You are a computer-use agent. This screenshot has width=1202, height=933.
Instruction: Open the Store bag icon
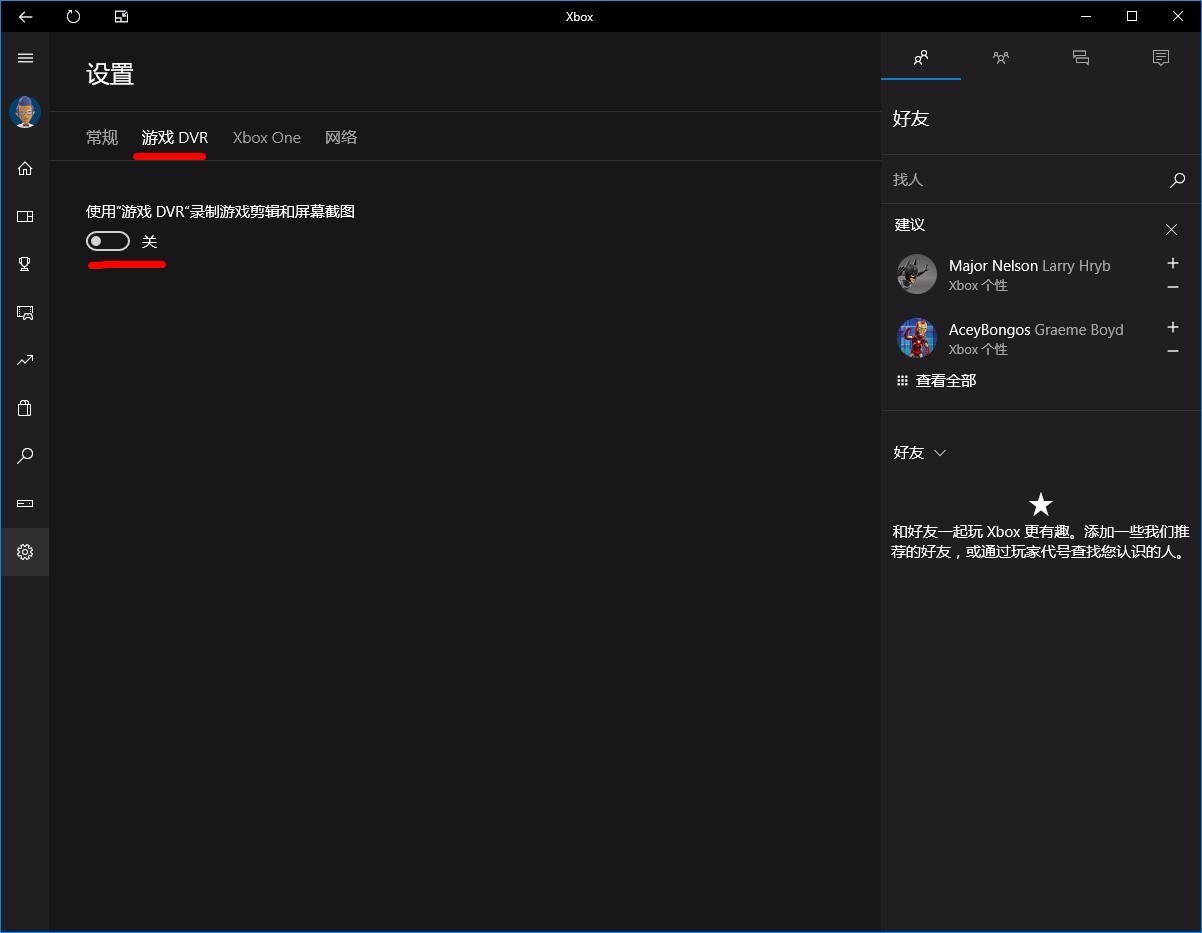pyautogui.click(x=25, y=408)
